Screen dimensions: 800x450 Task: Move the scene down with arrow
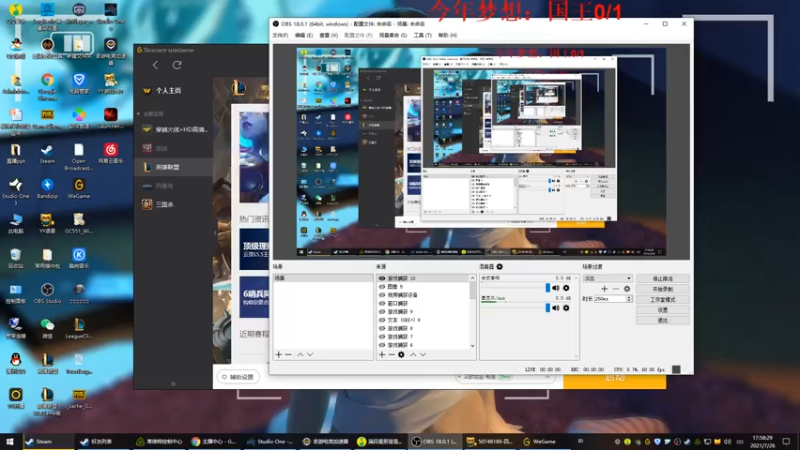point(310,355)
